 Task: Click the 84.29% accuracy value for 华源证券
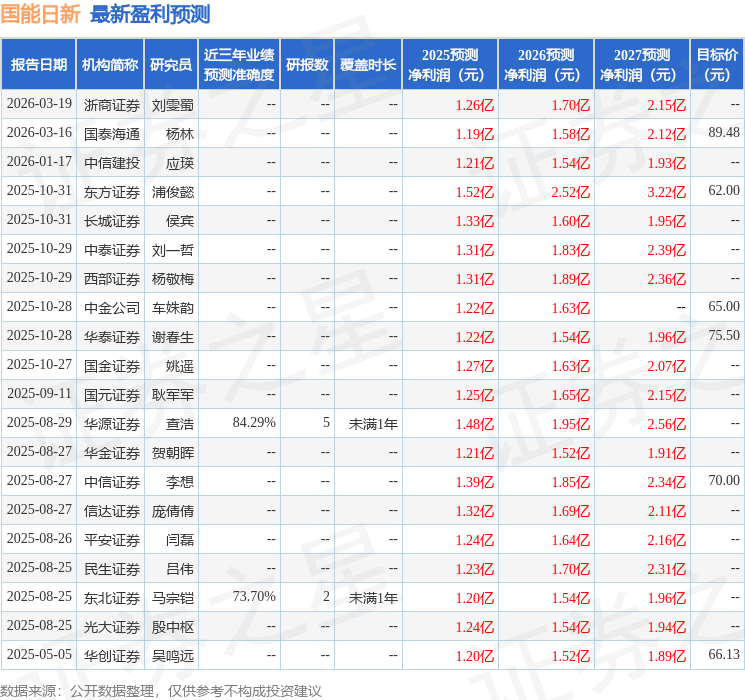point(254,424)
